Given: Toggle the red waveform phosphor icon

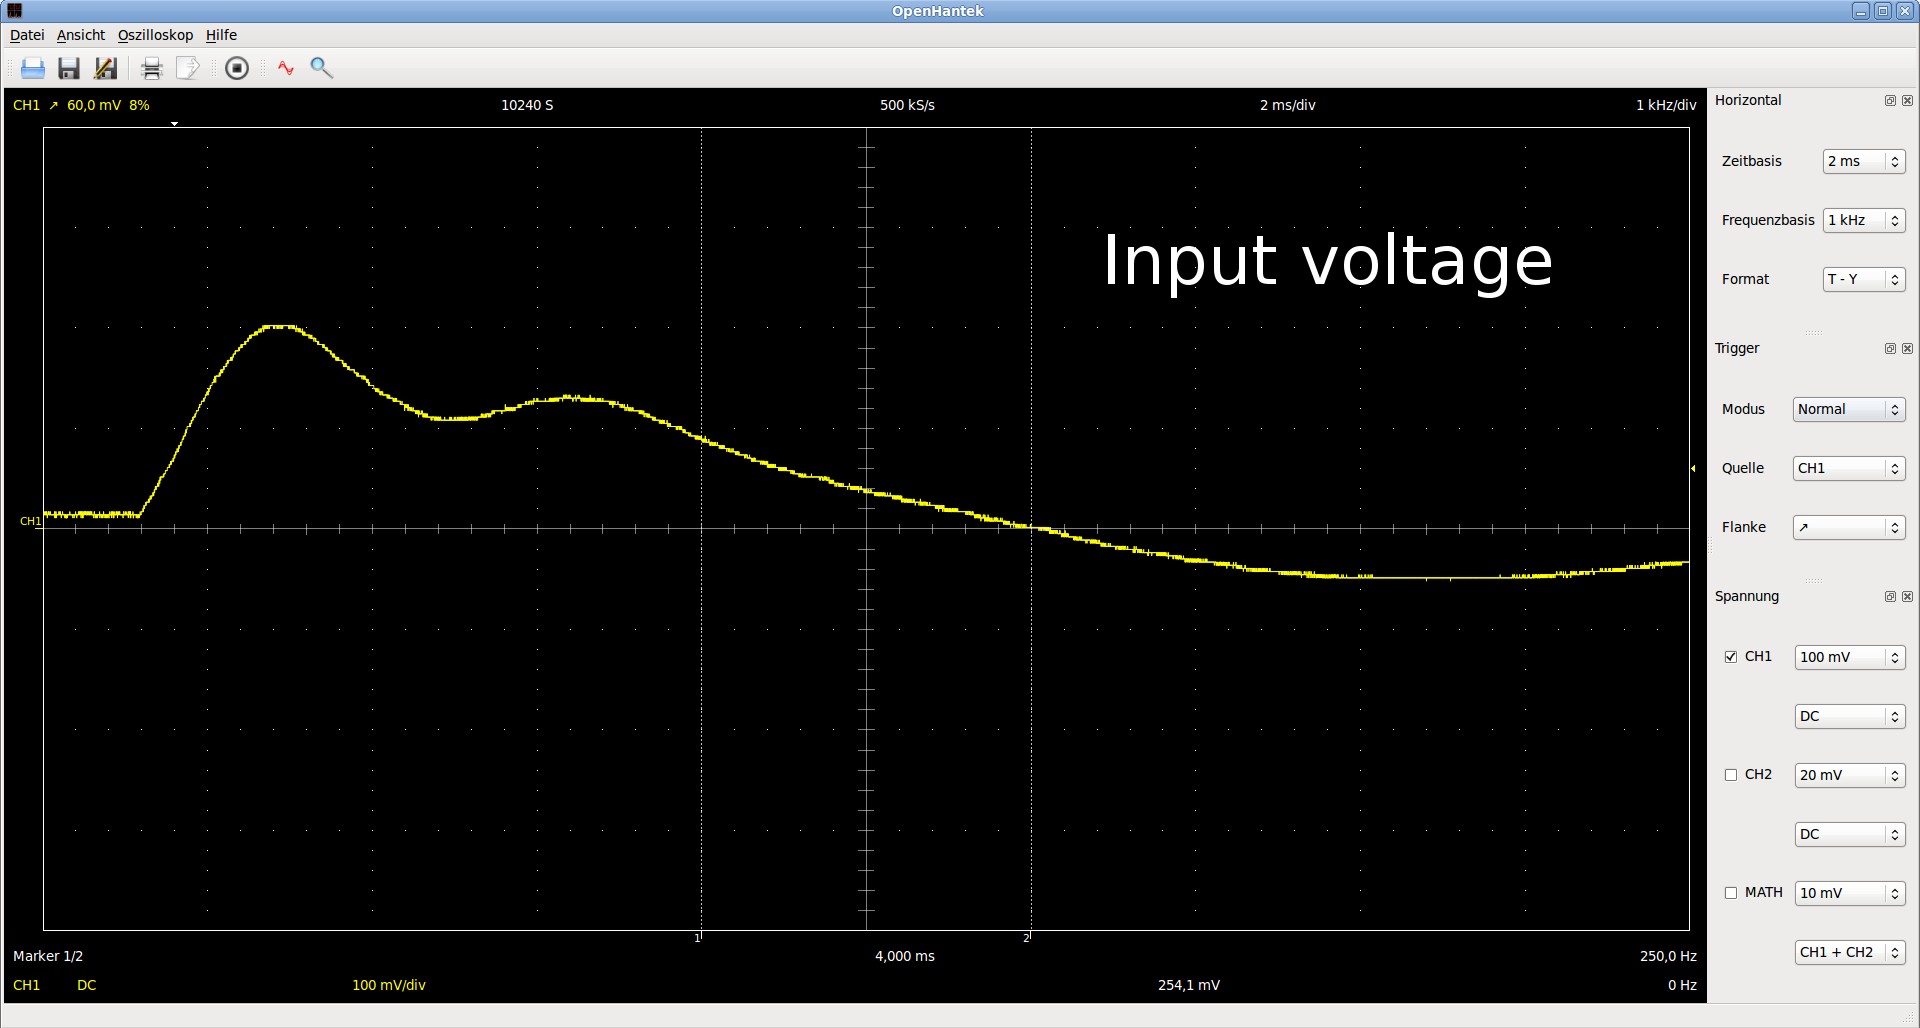Looking at the screenshot, I should click(286, 68).
